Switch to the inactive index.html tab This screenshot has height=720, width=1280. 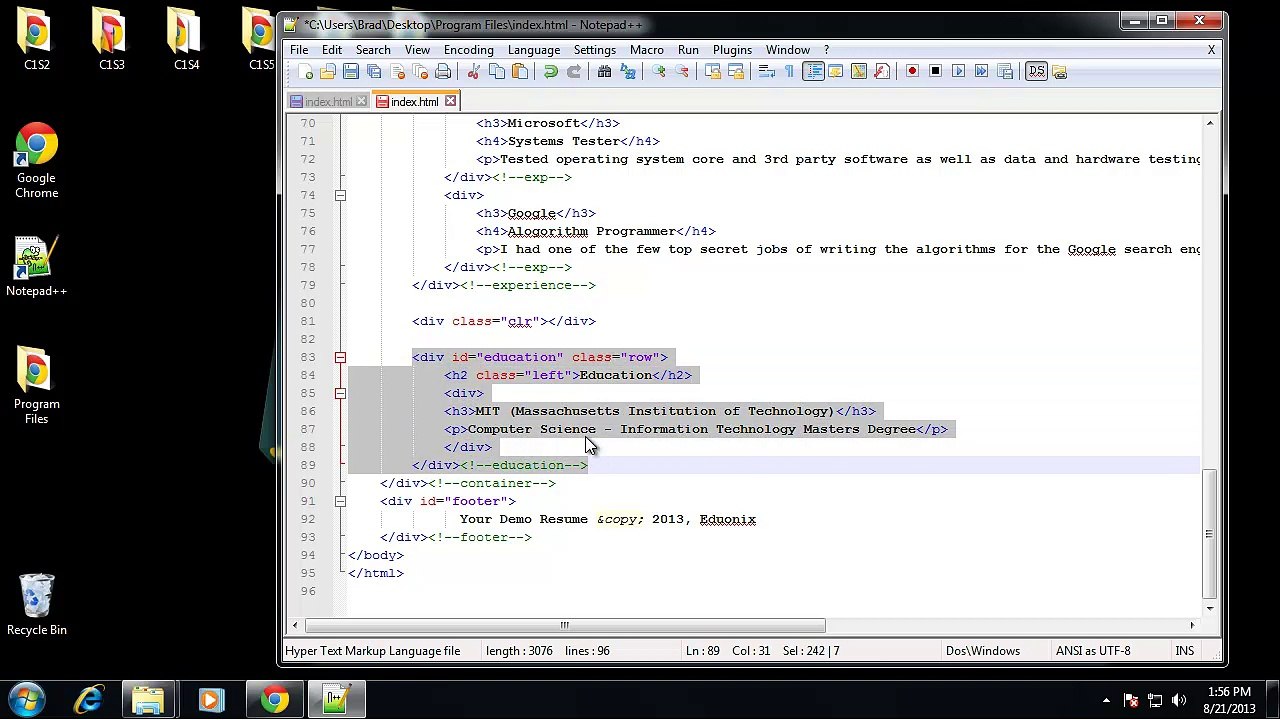click(328, 102)
